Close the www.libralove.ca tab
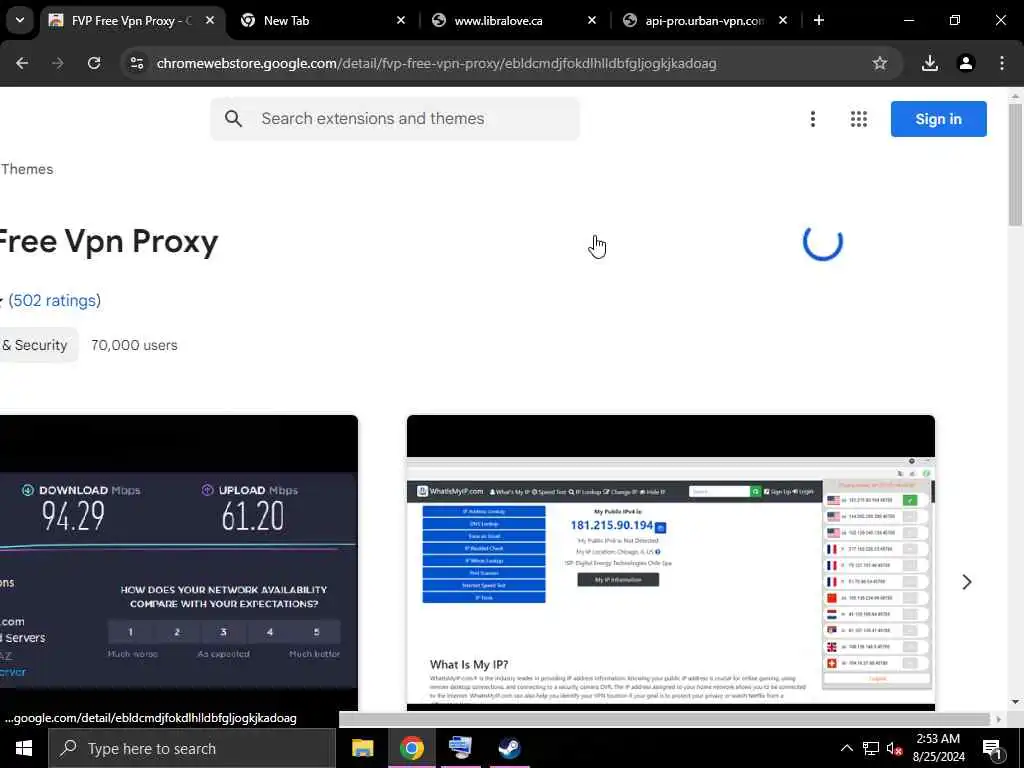Image resolution: width=1024 pixels, height=768 pixels. [592, 21]
